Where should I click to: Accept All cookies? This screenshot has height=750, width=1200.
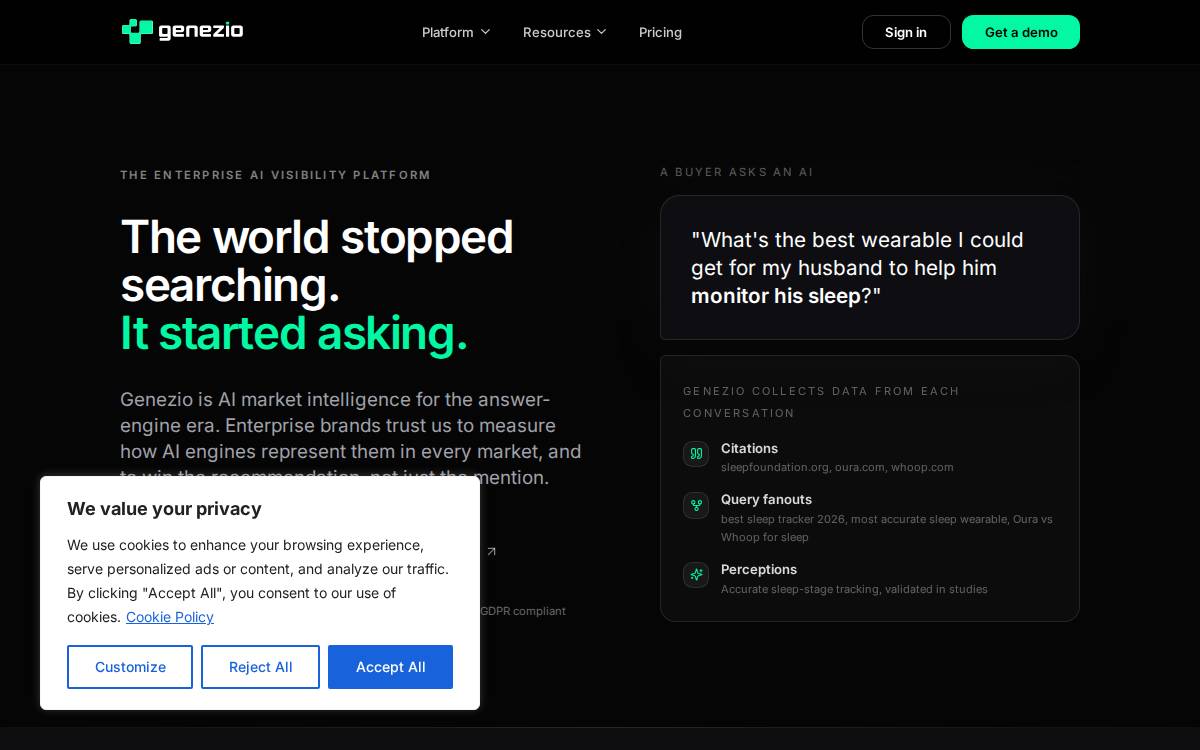tap(390, 667)
